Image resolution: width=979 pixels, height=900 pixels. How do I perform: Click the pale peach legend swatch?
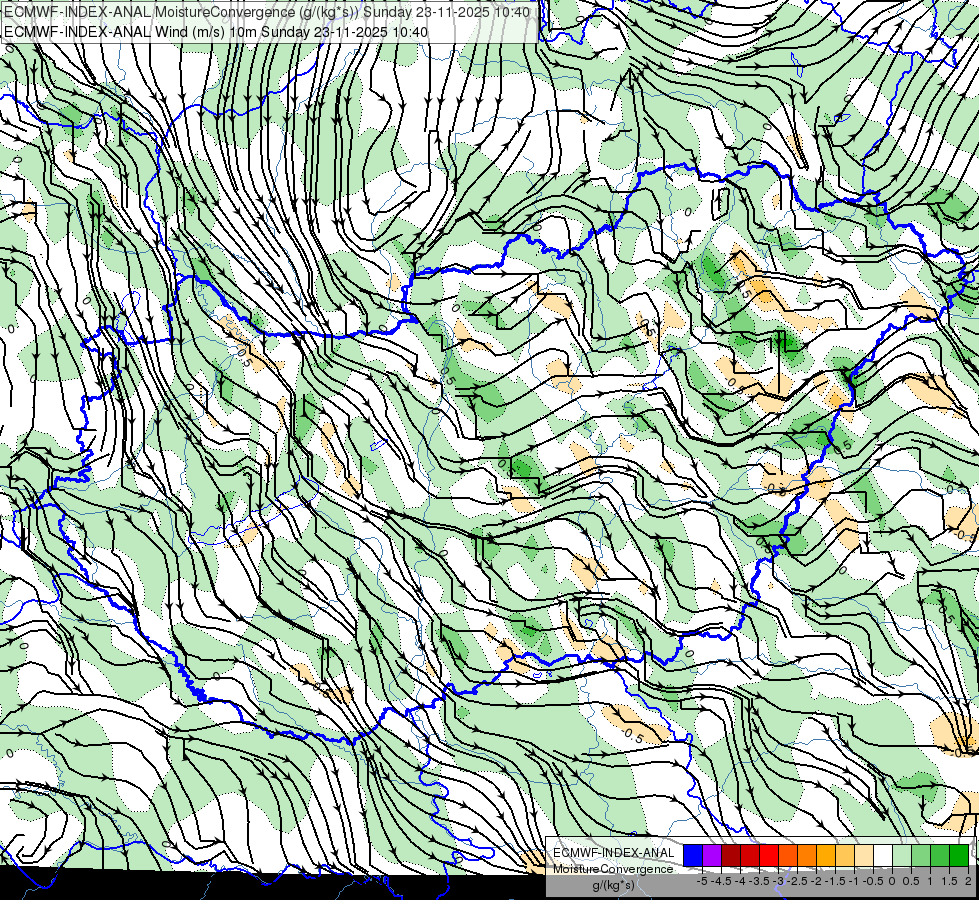click(x=864, y=856)
